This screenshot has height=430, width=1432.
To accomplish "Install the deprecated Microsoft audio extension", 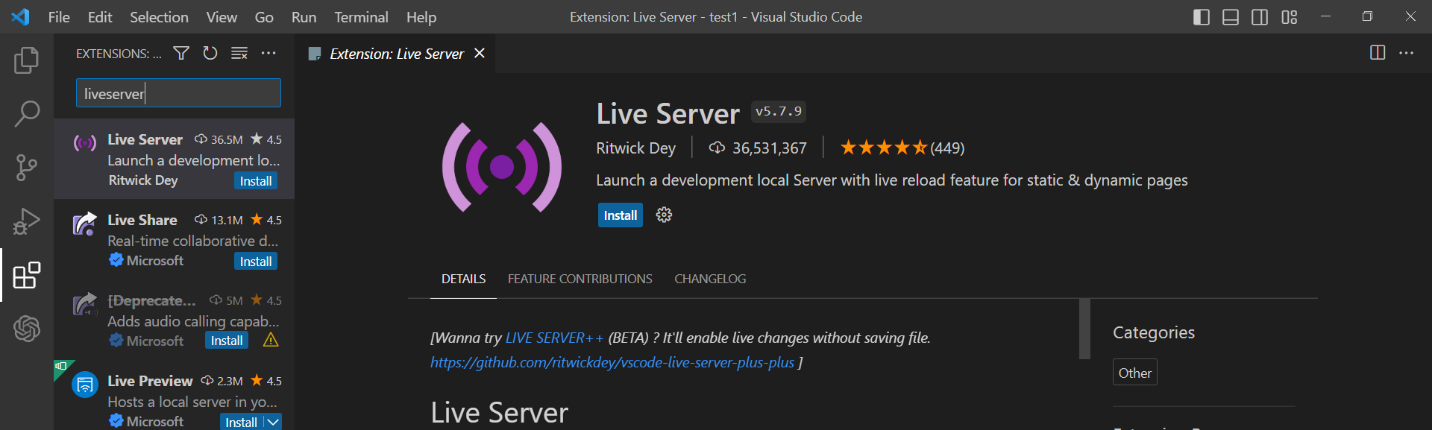I will [227, 341].
